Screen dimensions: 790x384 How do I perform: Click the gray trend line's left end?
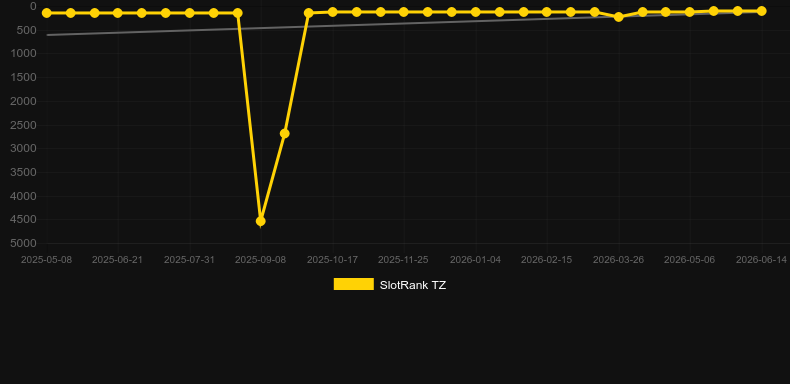click(48, 35)
